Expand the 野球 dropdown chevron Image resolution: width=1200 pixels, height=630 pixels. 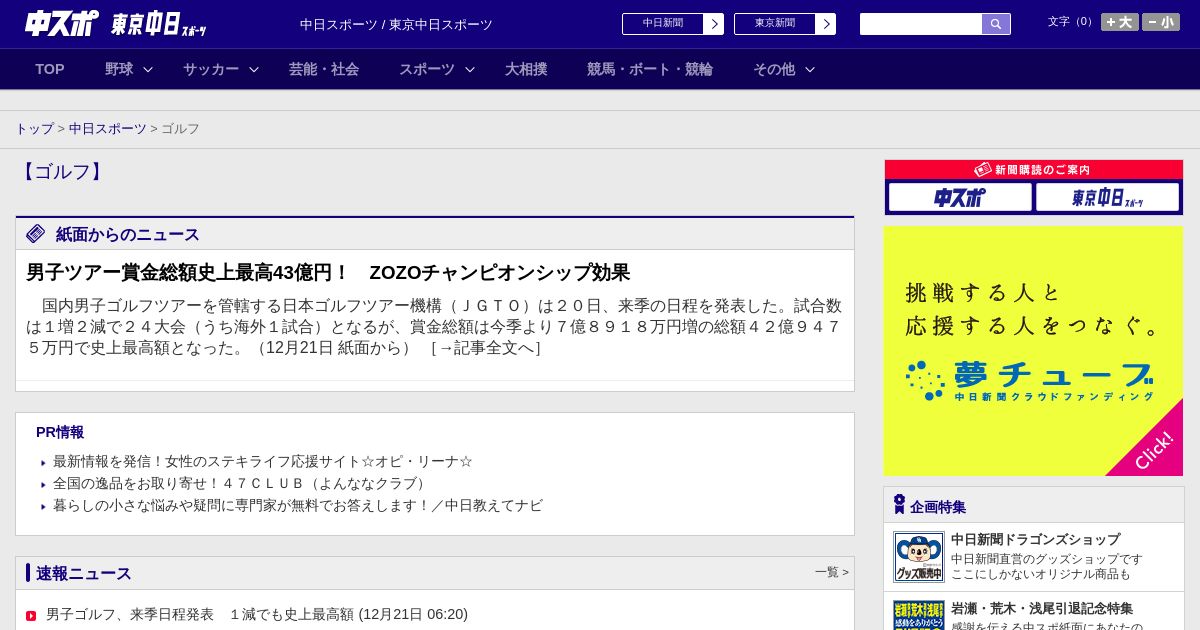[x=148, y=69]
